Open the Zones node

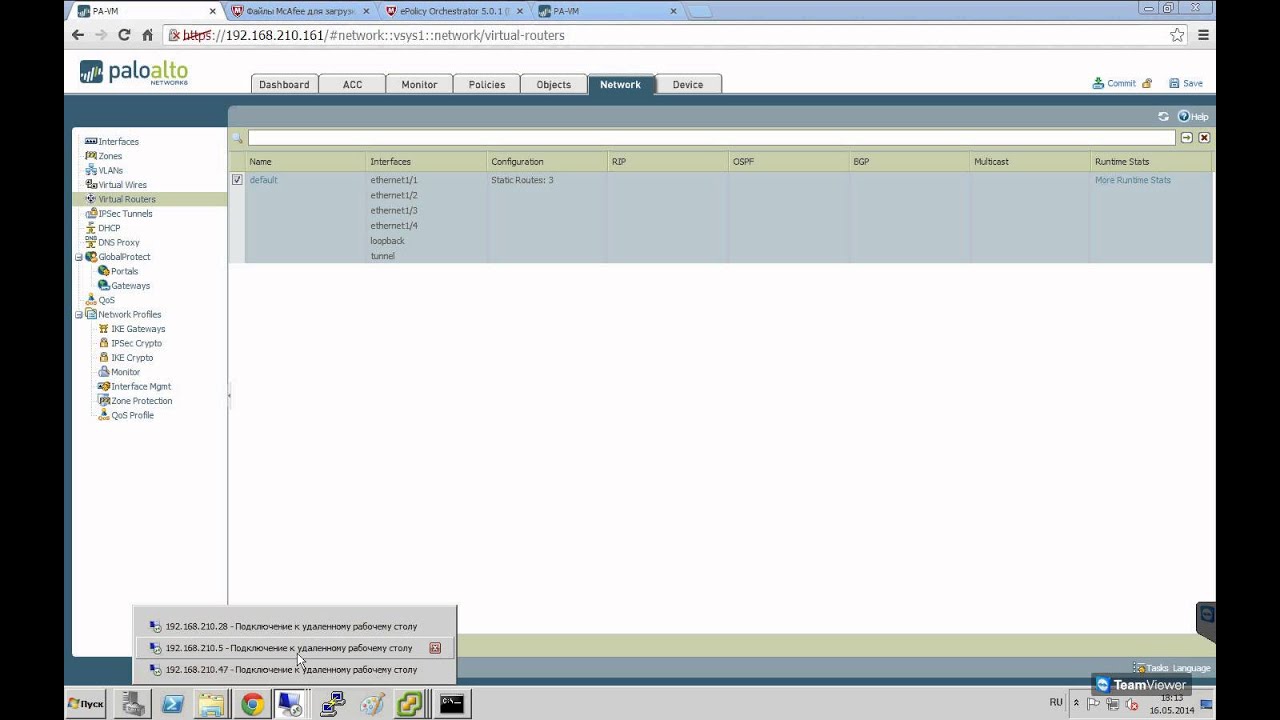point(110,156)
